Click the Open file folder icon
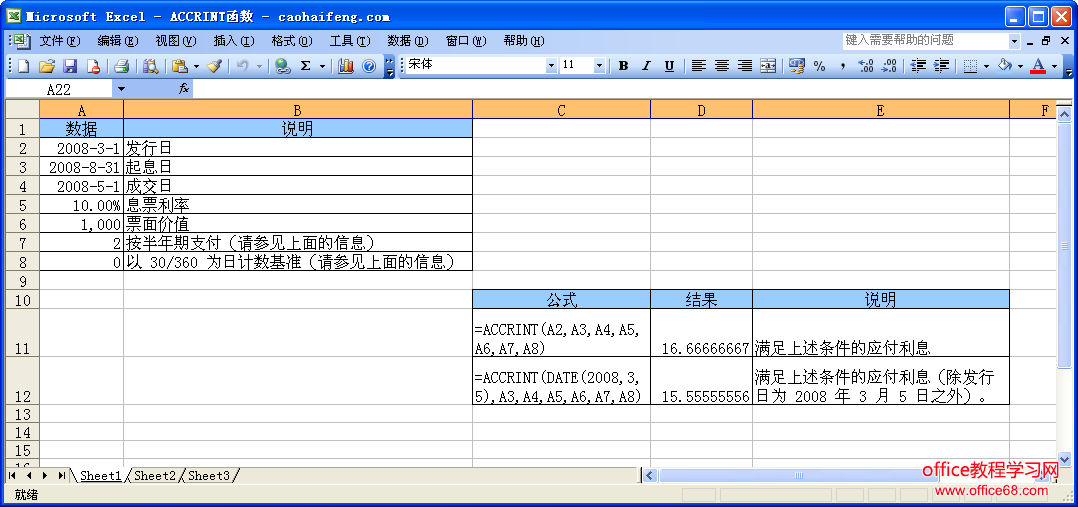Image resolution: width=1078 pixels, height=507 pixels. (46, 66)
